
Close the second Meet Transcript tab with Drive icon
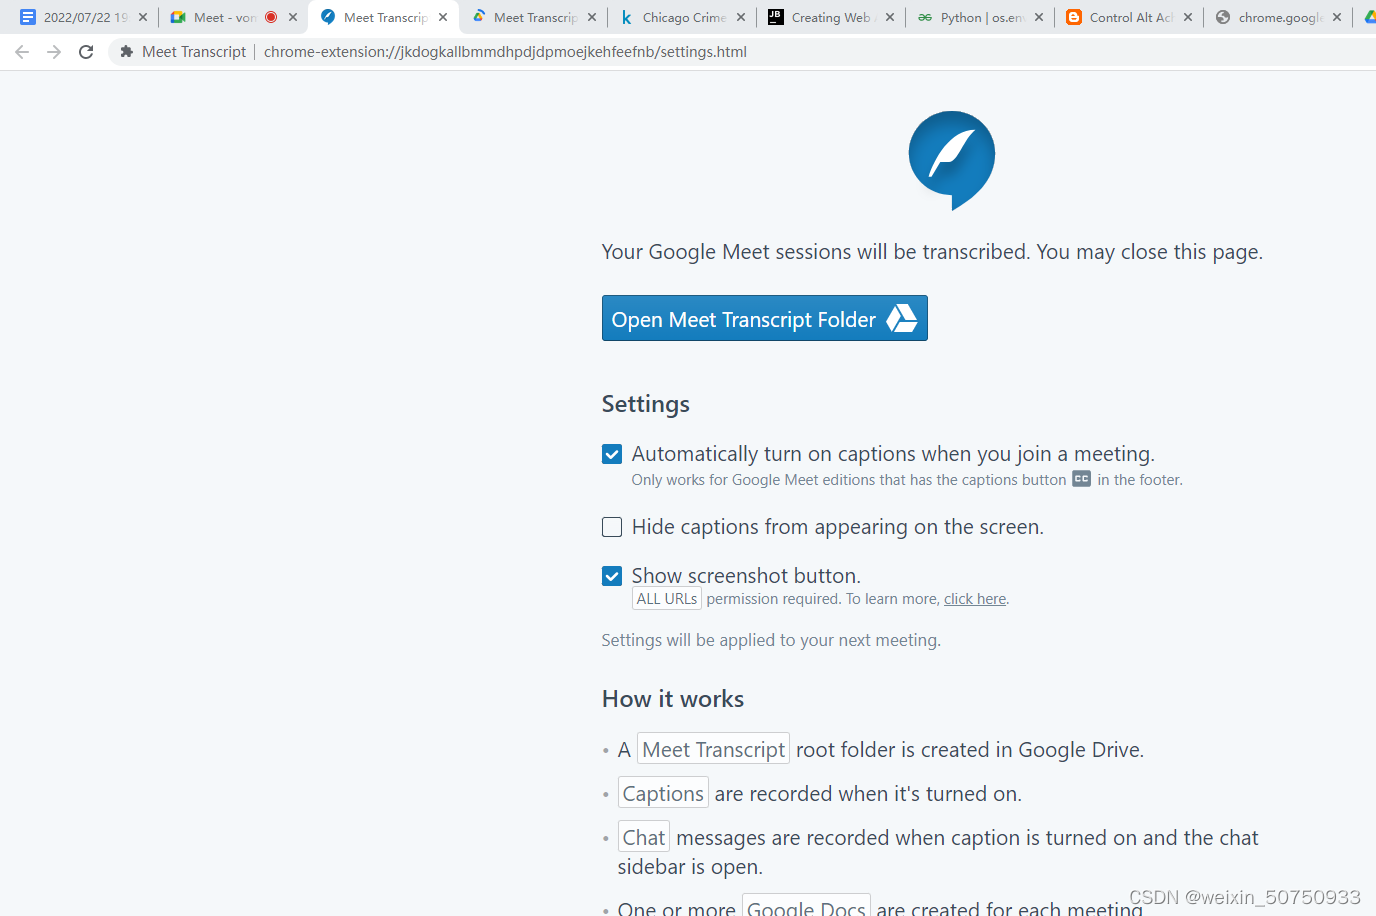point(592,17)
